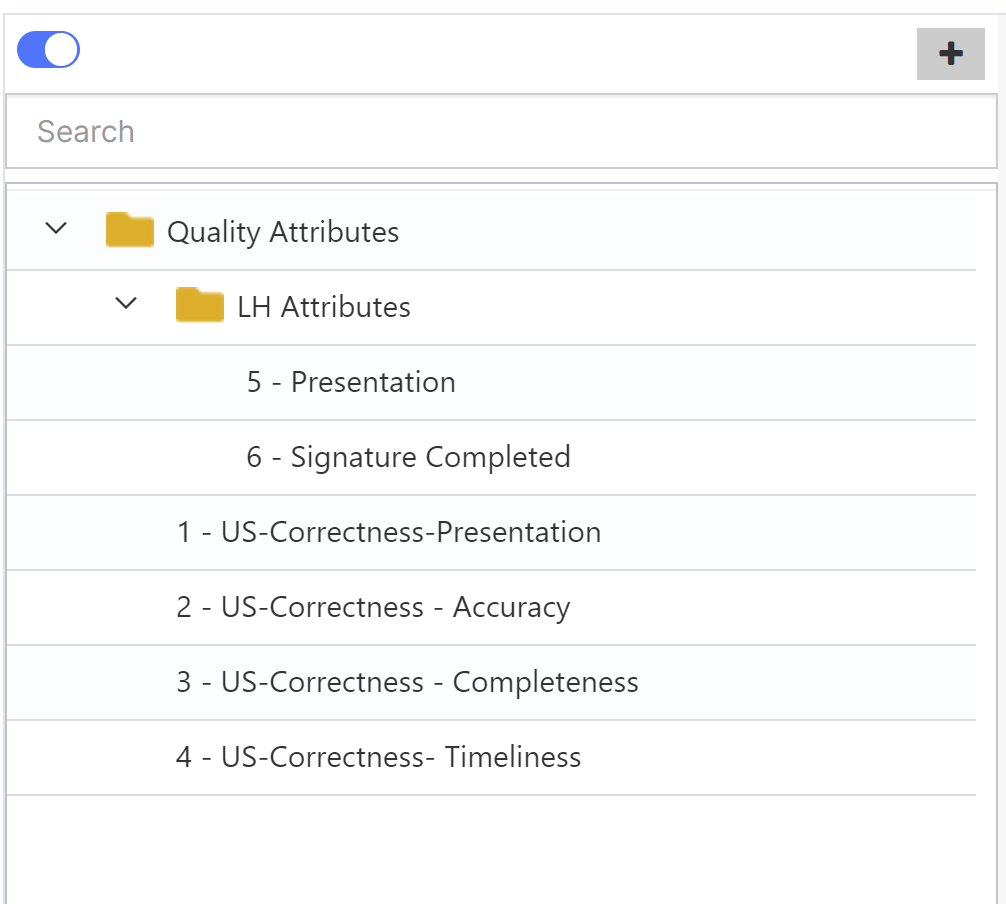1006x904 pixels.
Task: Select the Quality Attributes label
Action: coord(283,232)
